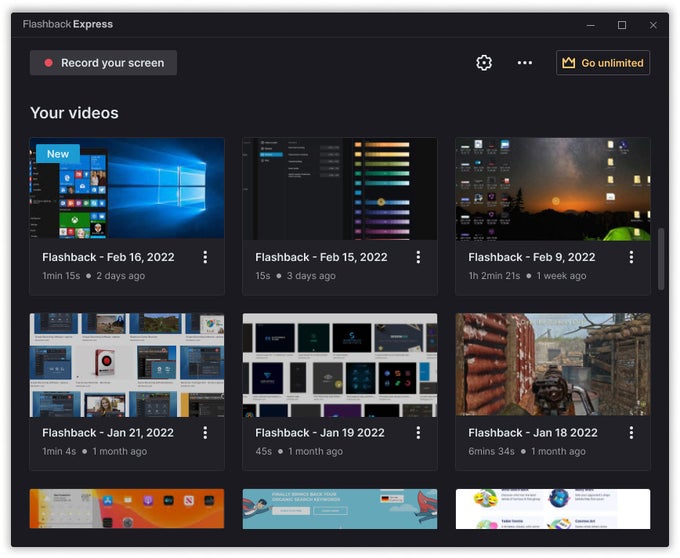
Task: Open the Jan 21, 2022 video thumbnail
Action: pos(127,365)
